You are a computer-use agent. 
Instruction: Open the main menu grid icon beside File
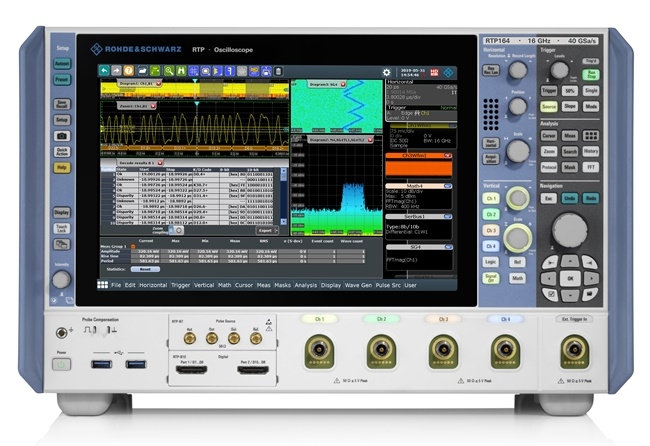pyautogui.click(x=101, y=285)
